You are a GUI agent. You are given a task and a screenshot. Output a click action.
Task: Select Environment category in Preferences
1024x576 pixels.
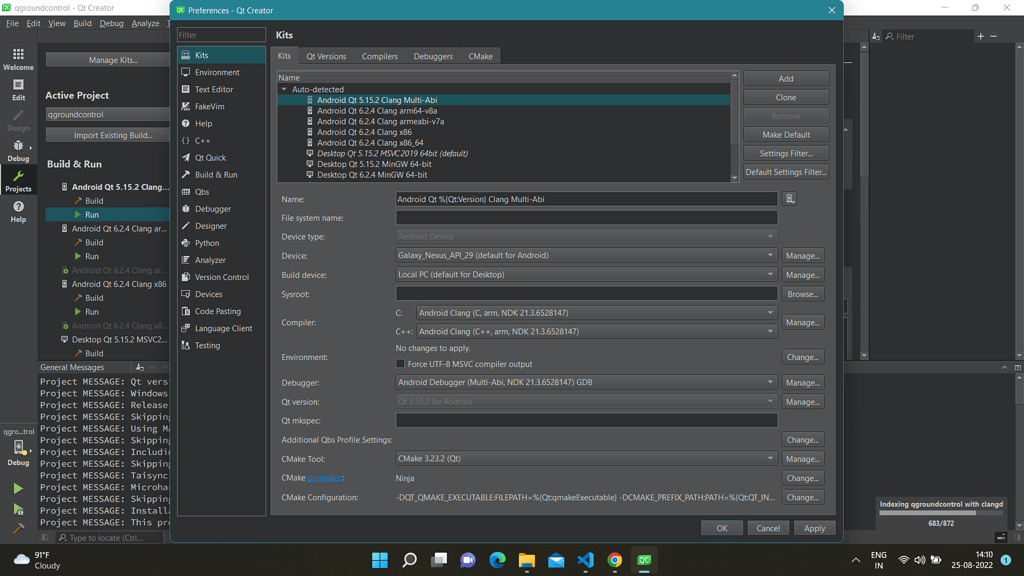point(221,72)
